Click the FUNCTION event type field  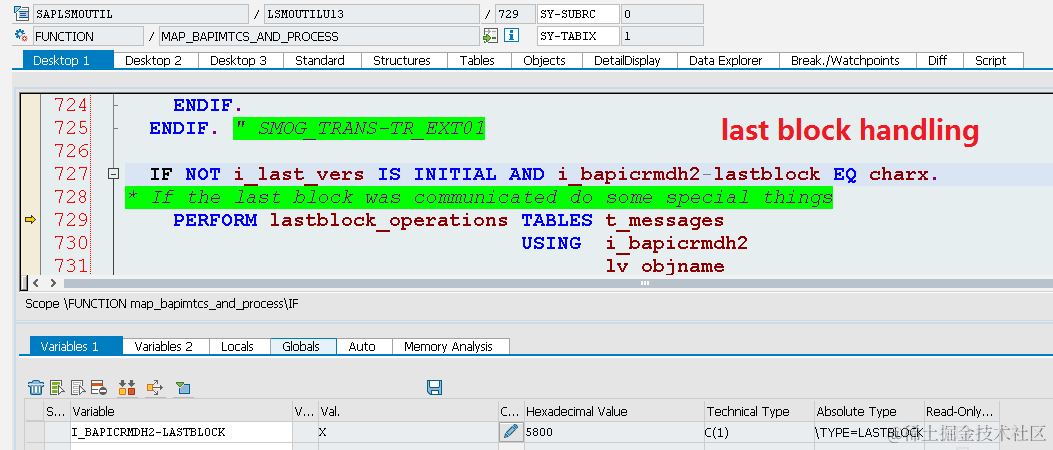click(x=88, y=36)
